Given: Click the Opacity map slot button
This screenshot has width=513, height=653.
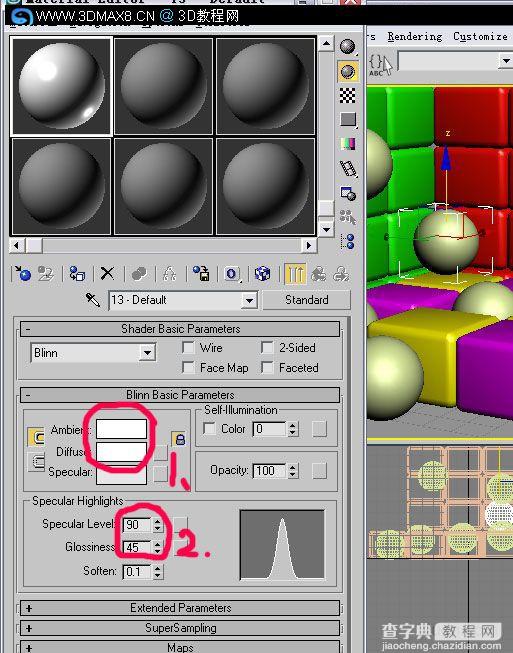Looking at the screenshot, I should 319,471.
